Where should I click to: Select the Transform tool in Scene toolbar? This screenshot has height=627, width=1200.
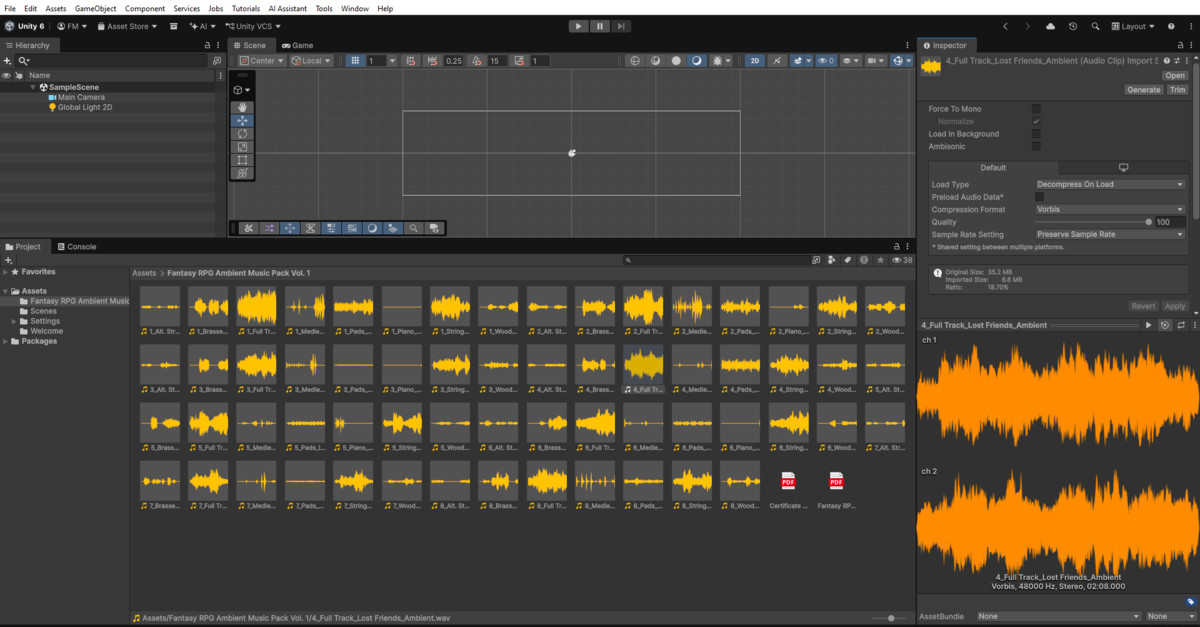point(243,172)
